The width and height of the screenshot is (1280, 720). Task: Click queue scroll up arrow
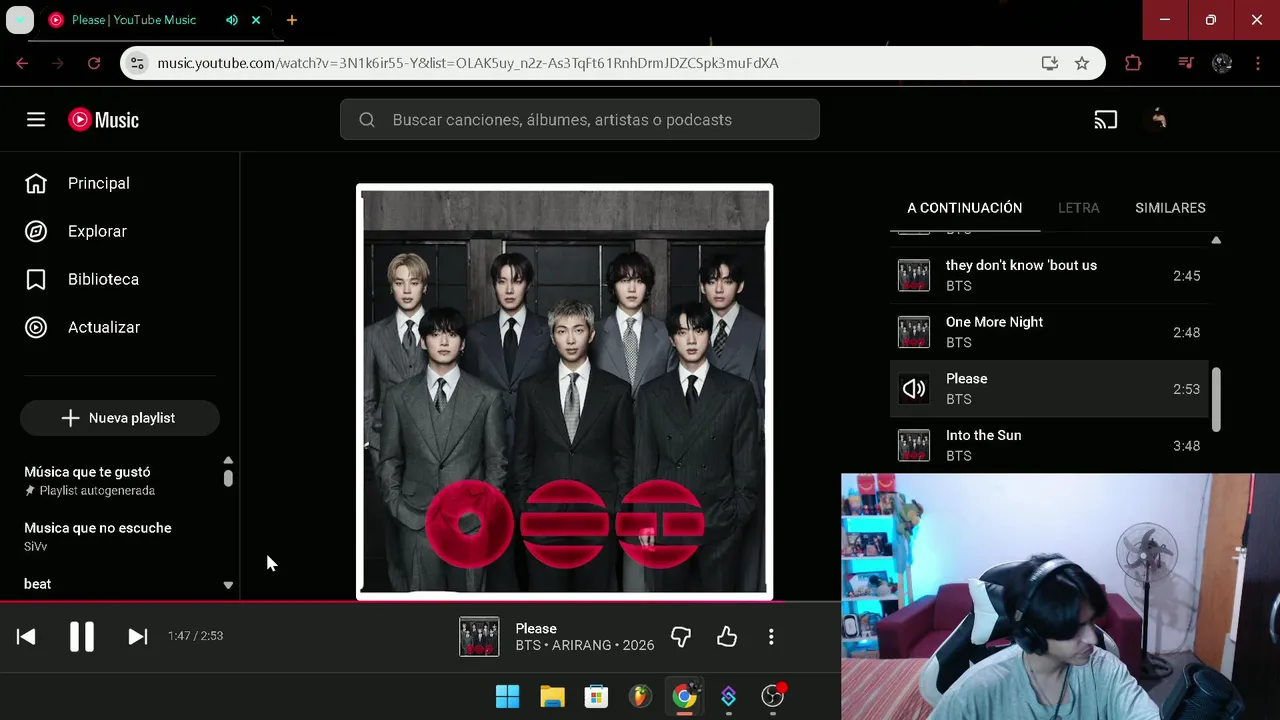[1216, 240]
